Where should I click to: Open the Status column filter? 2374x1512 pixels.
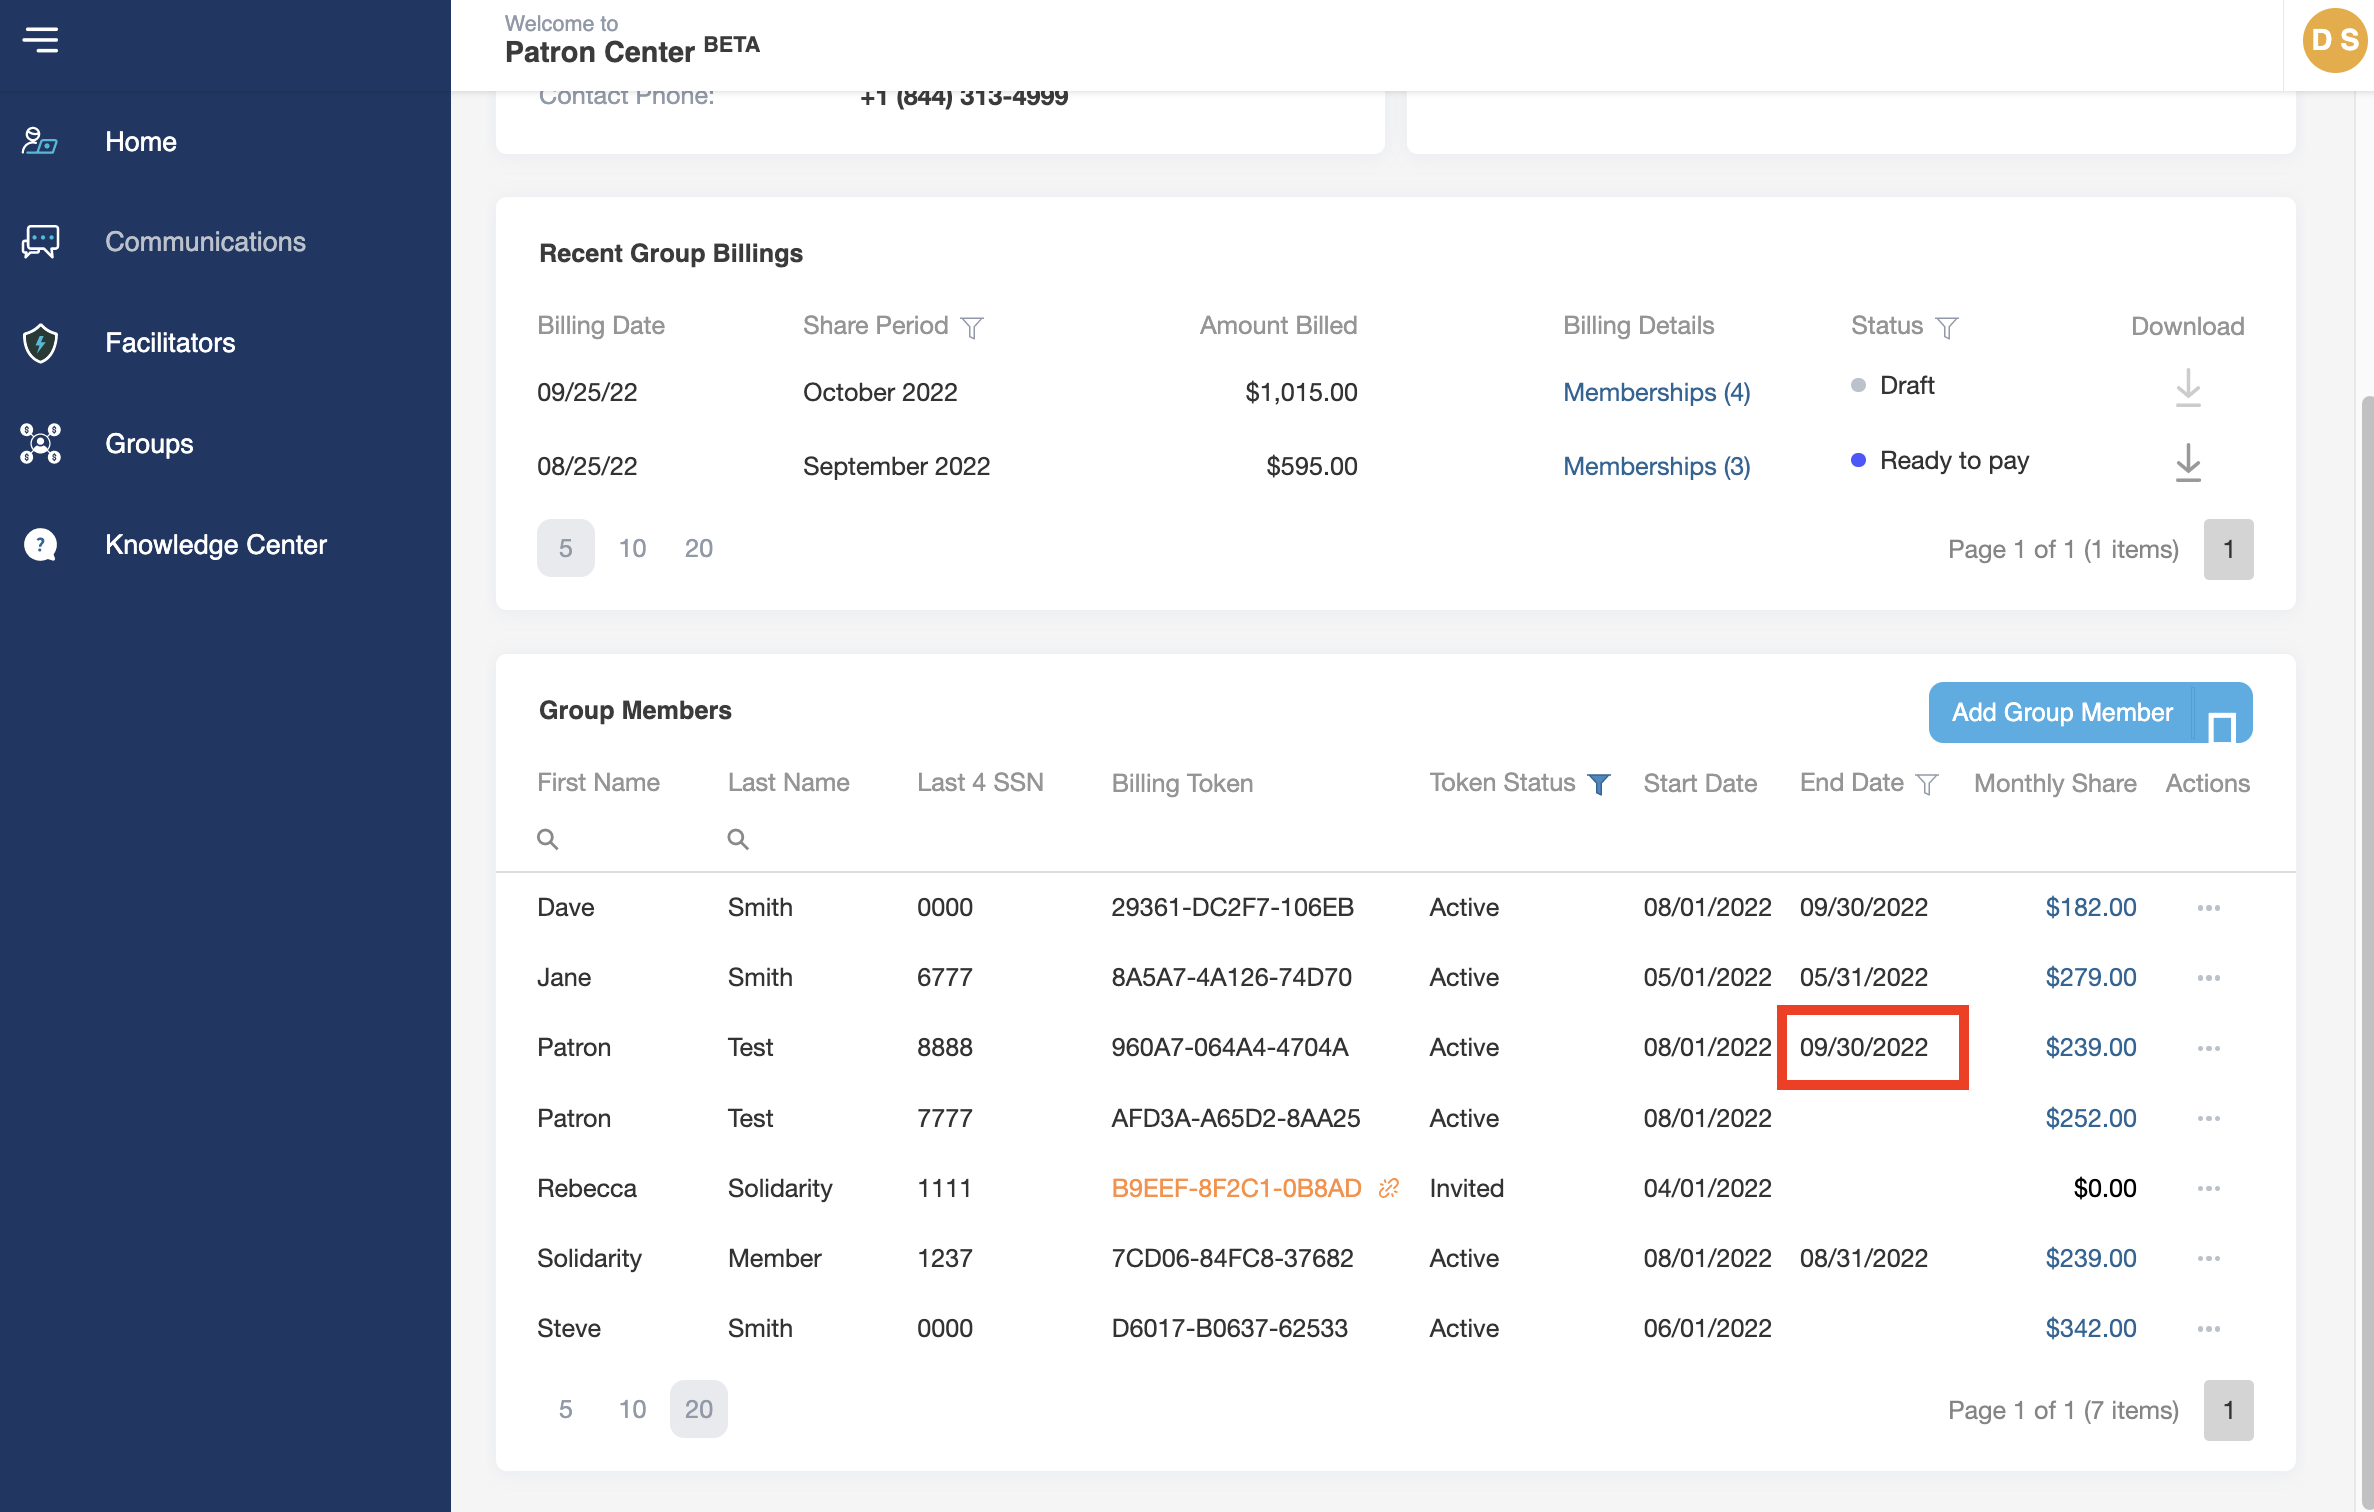pos(1946,327)
